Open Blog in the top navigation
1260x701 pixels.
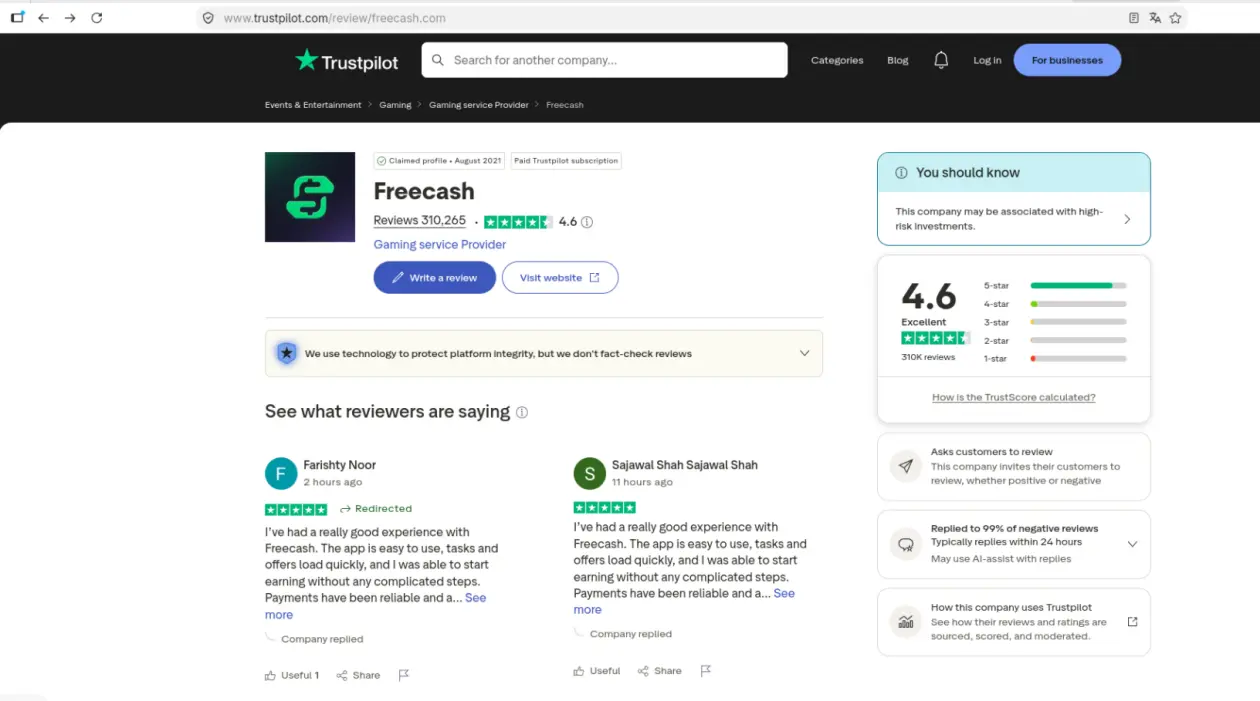click(x=898, y=60)
